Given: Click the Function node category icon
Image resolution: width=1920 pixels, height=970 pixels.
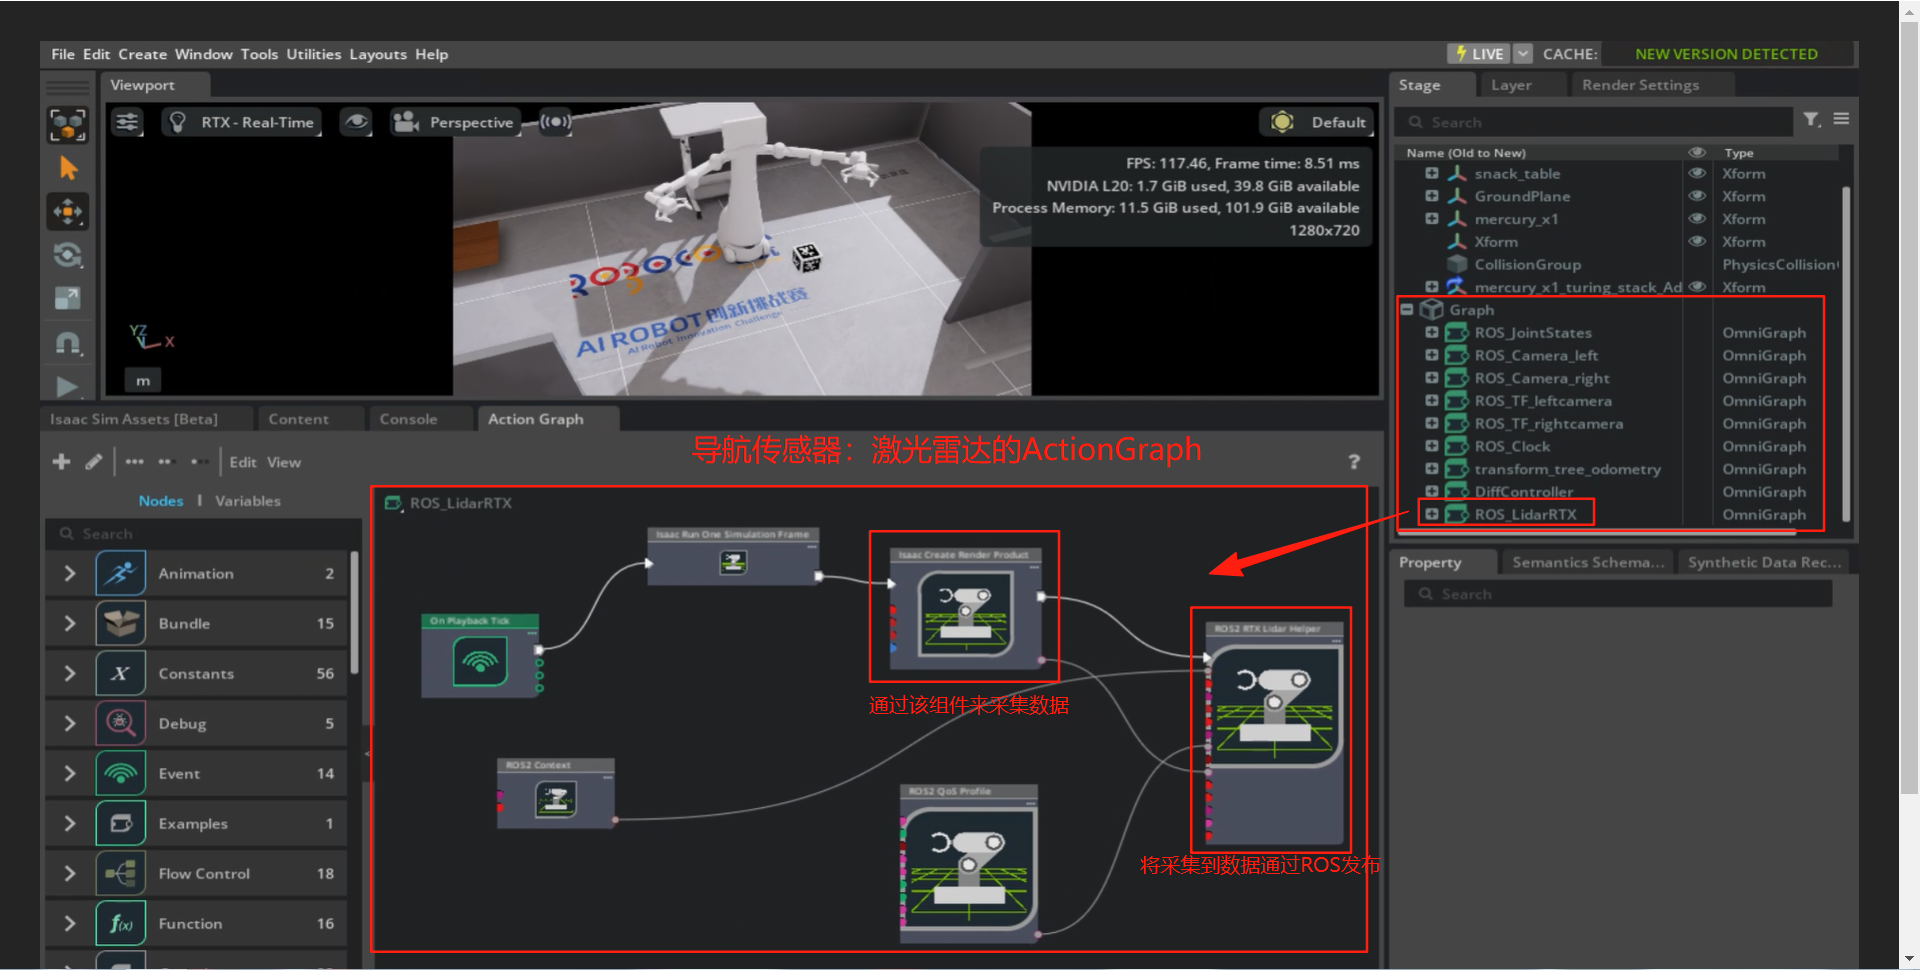Looking at the screenshot, I should pos(121,923).
